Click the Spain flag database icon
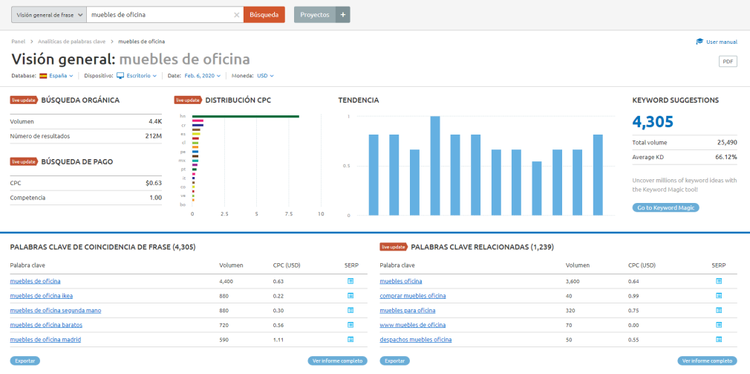750x374 pixels. click(x=43, y=76)
